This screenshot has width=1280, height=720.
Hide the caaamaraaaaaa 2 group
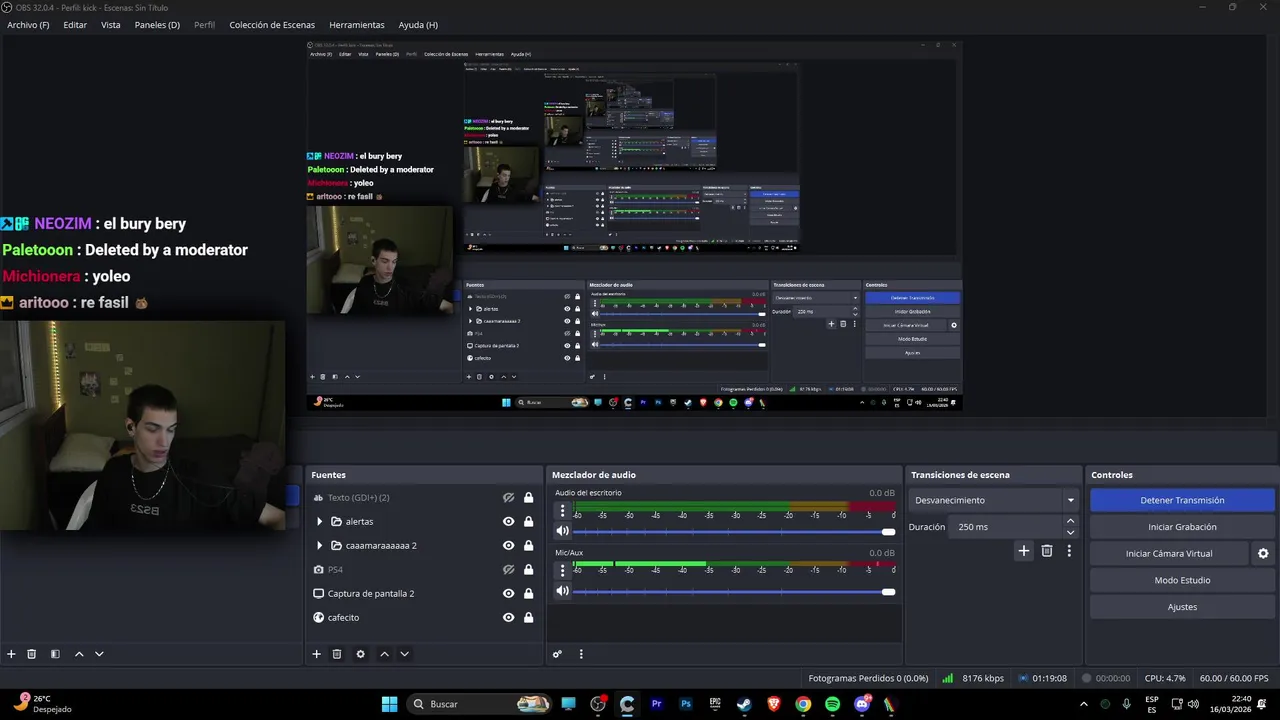point(508,545)
